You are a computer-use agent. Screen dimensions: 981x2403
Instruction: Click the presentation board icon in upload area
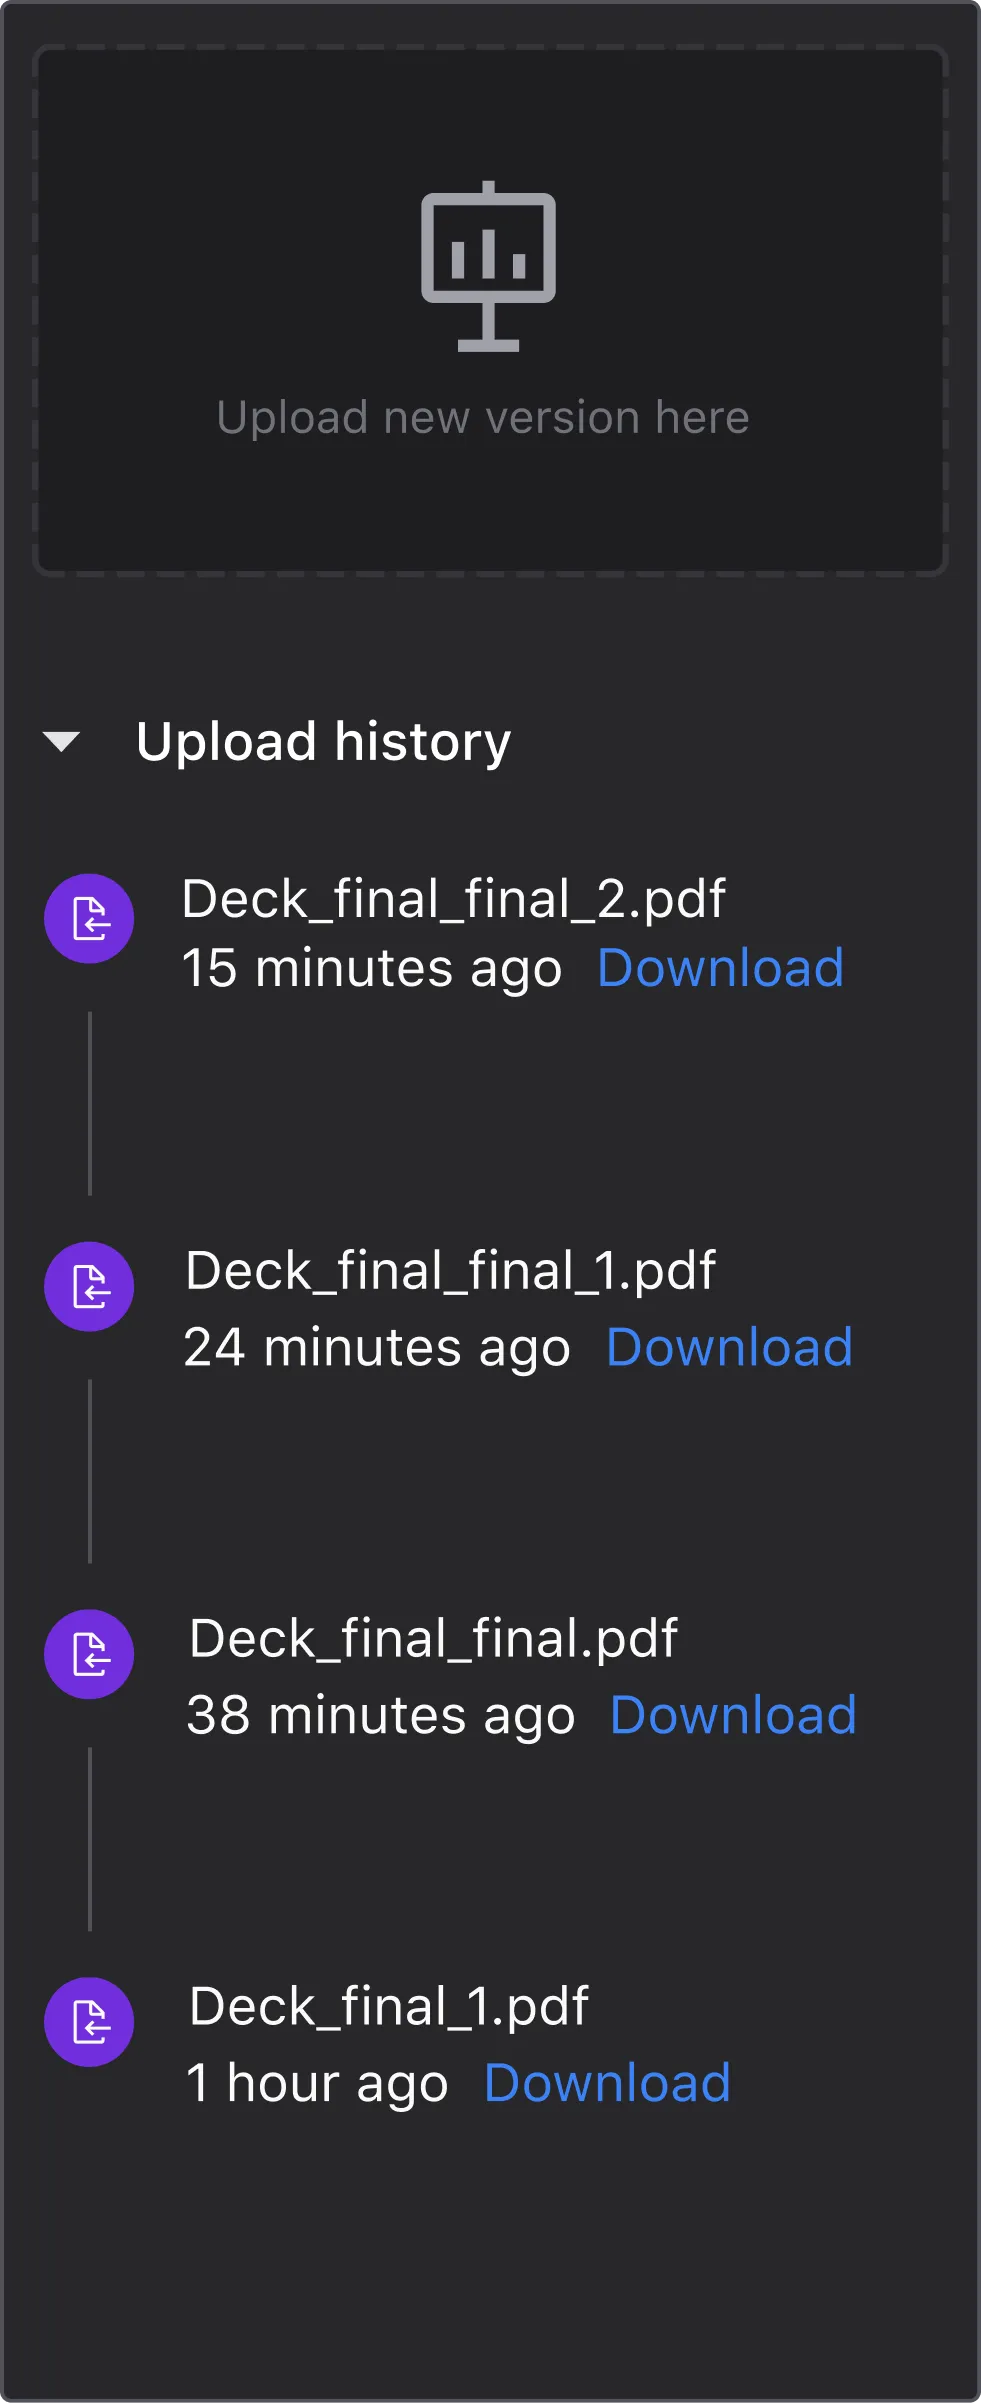click(488, 267)
